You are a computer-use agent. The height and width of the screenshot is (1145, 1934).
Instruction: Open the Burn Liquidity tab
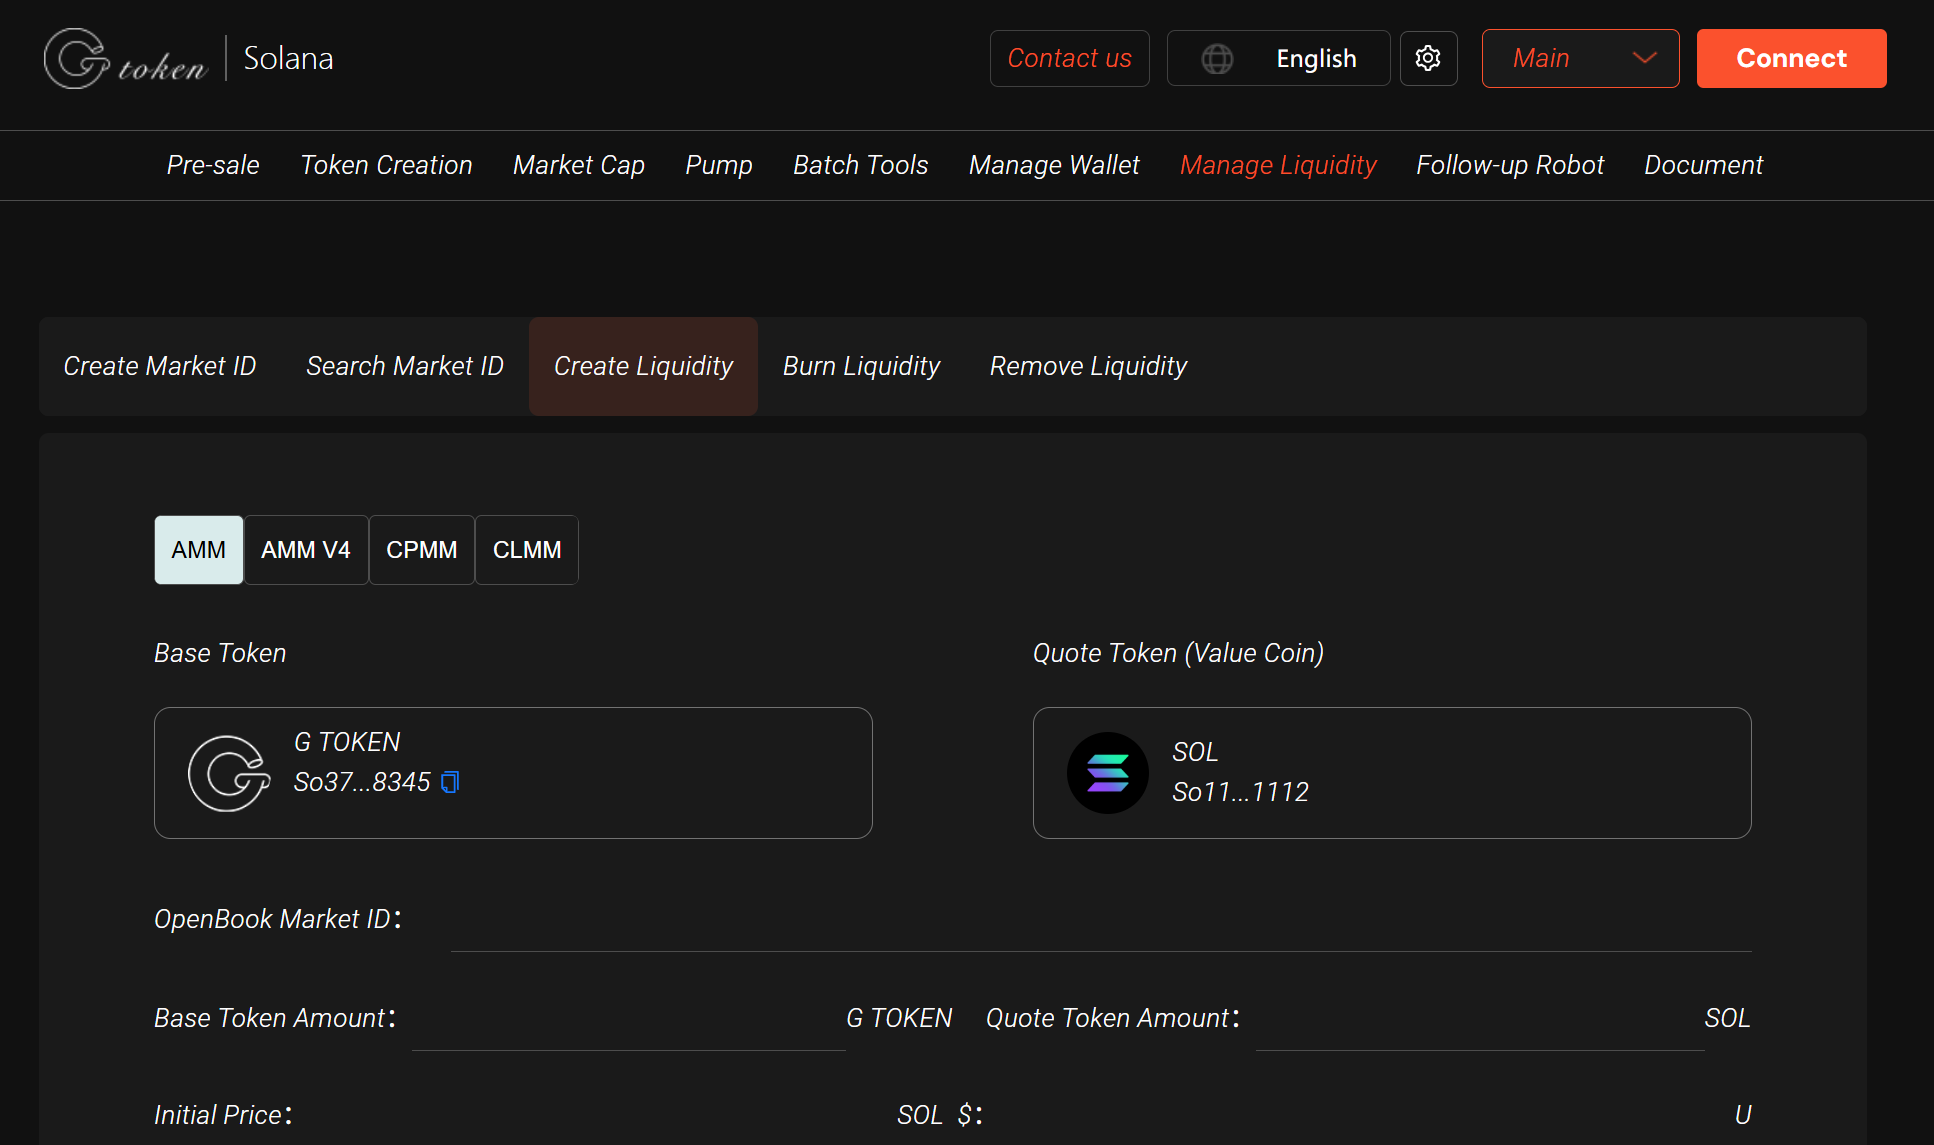tap(861, 366)
